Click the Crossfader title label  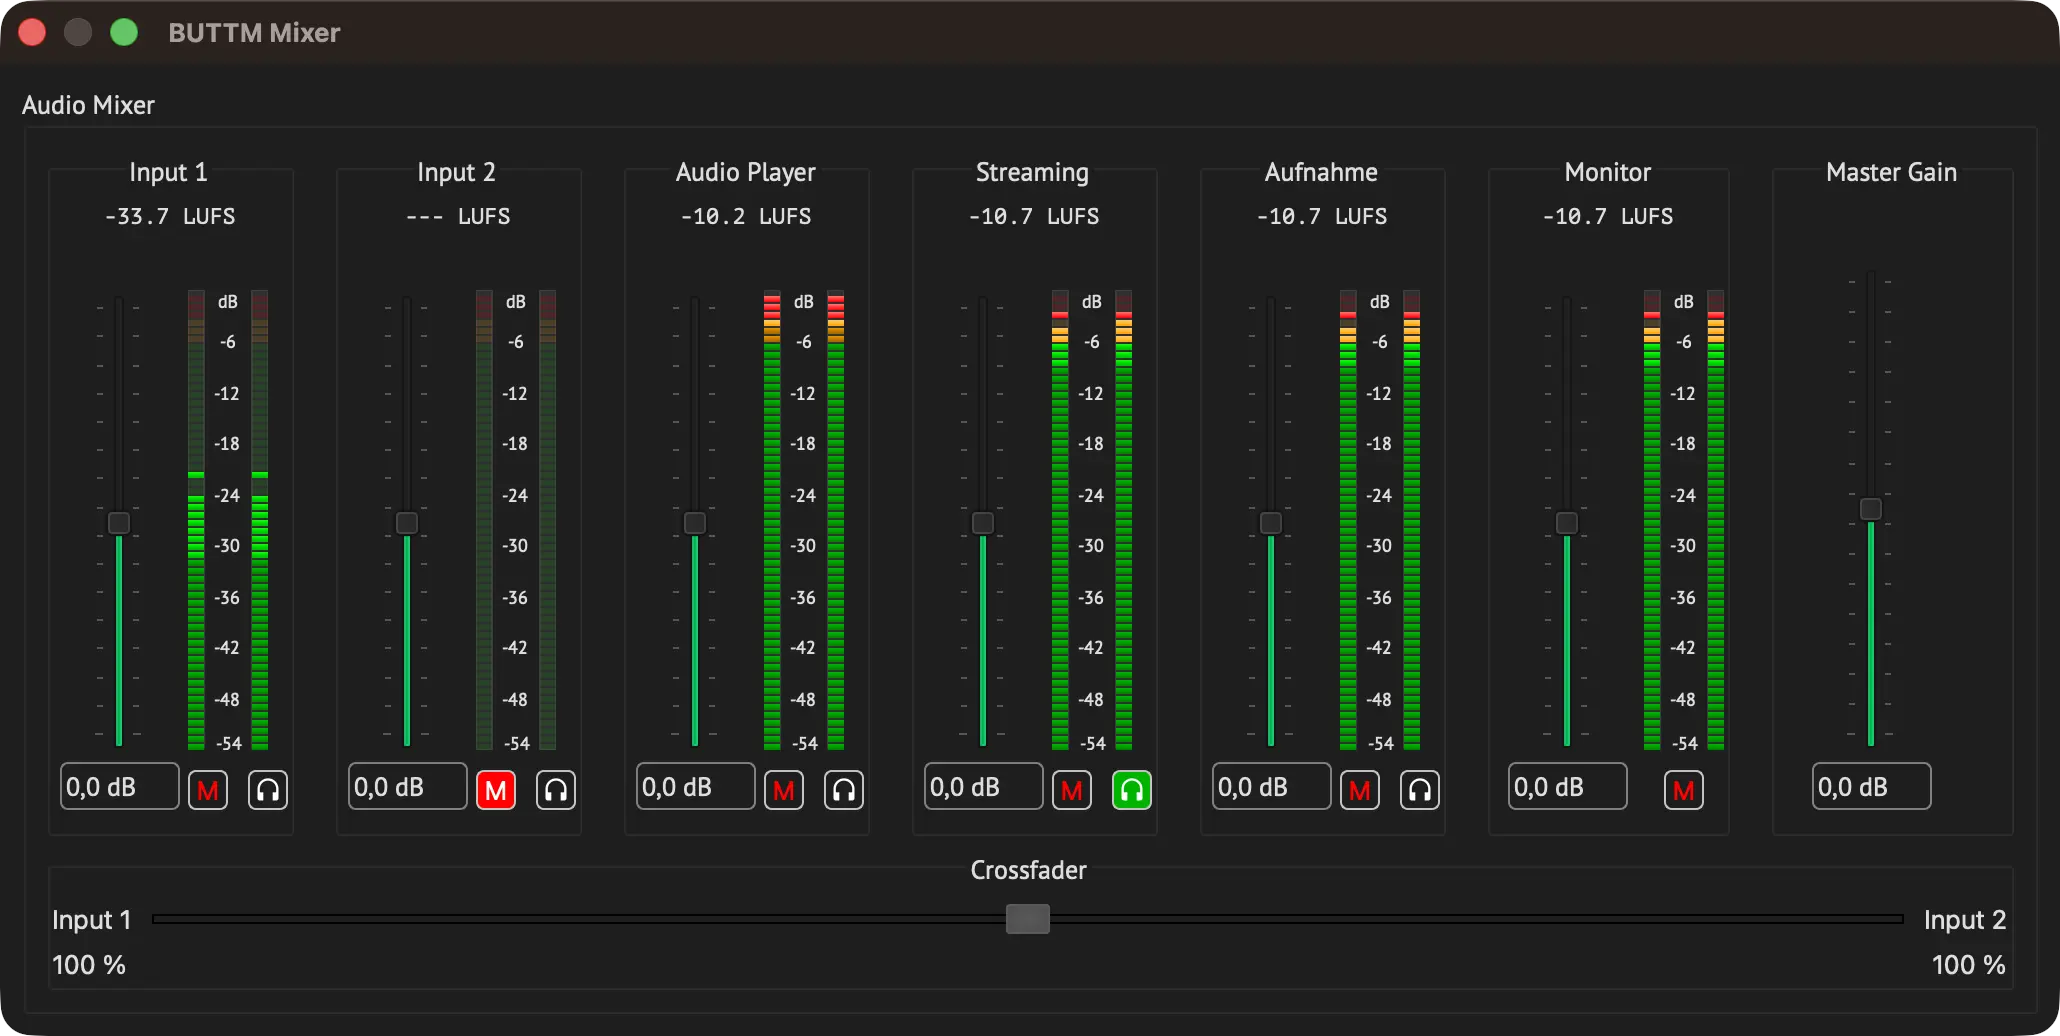[1029, 870]
